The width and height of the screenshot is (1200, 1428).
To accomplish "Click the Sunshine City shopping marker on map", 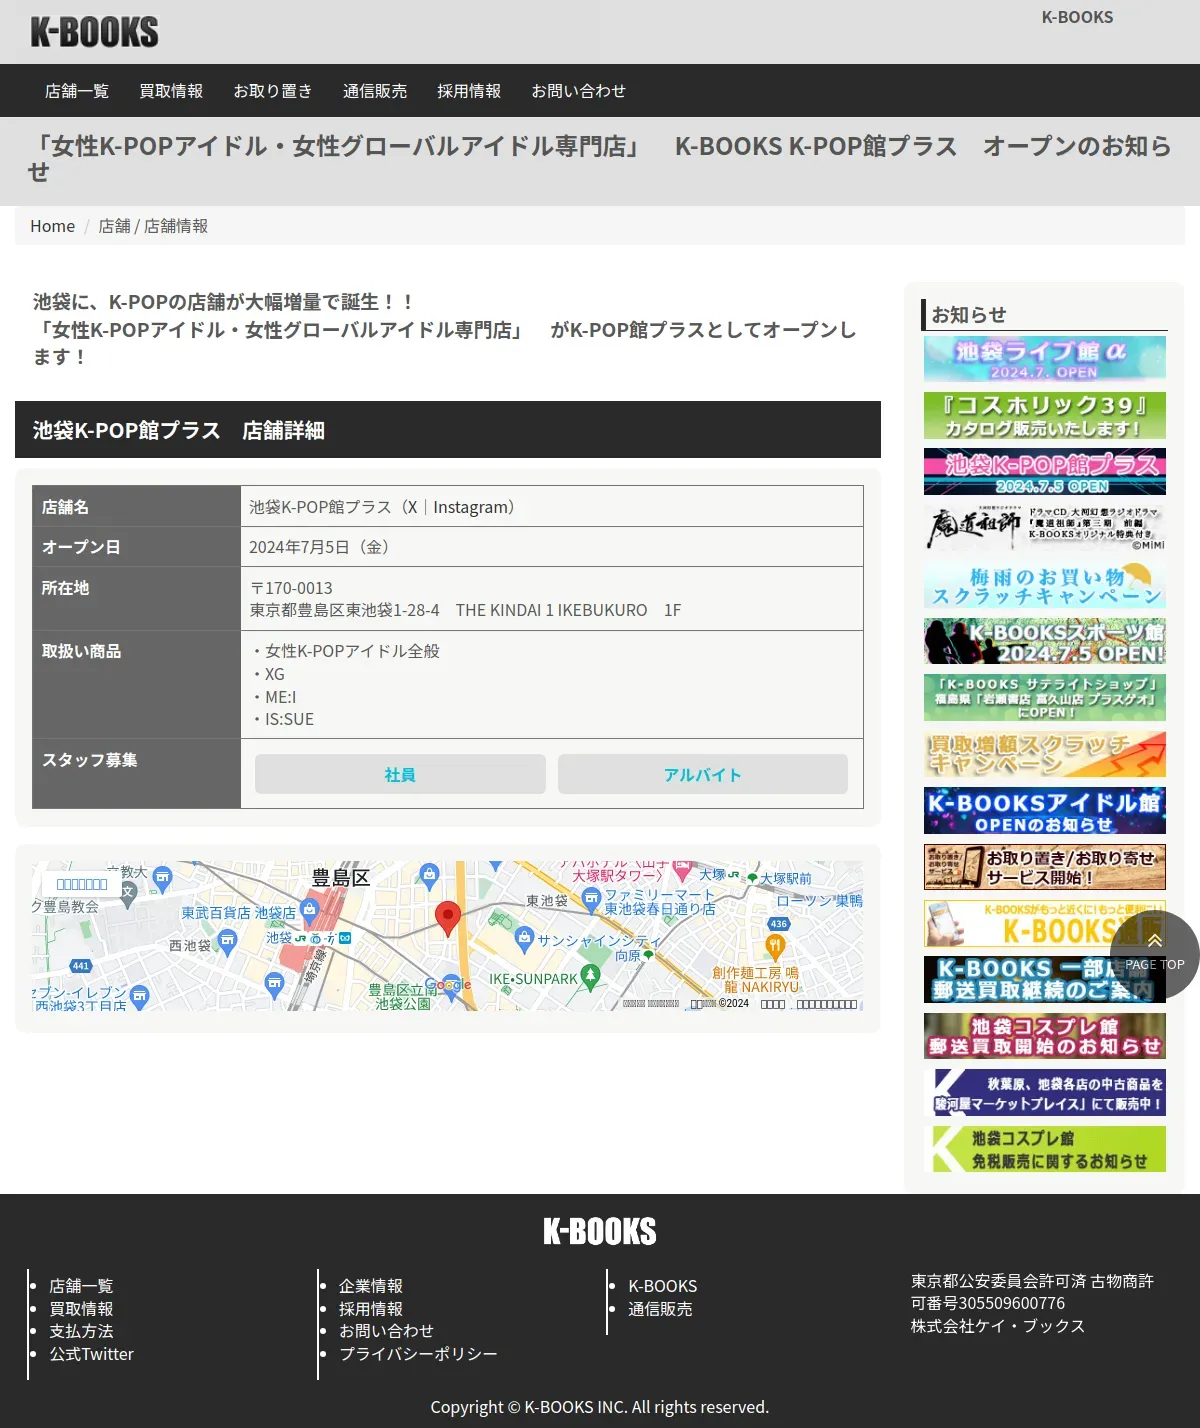I will (525, 940).
